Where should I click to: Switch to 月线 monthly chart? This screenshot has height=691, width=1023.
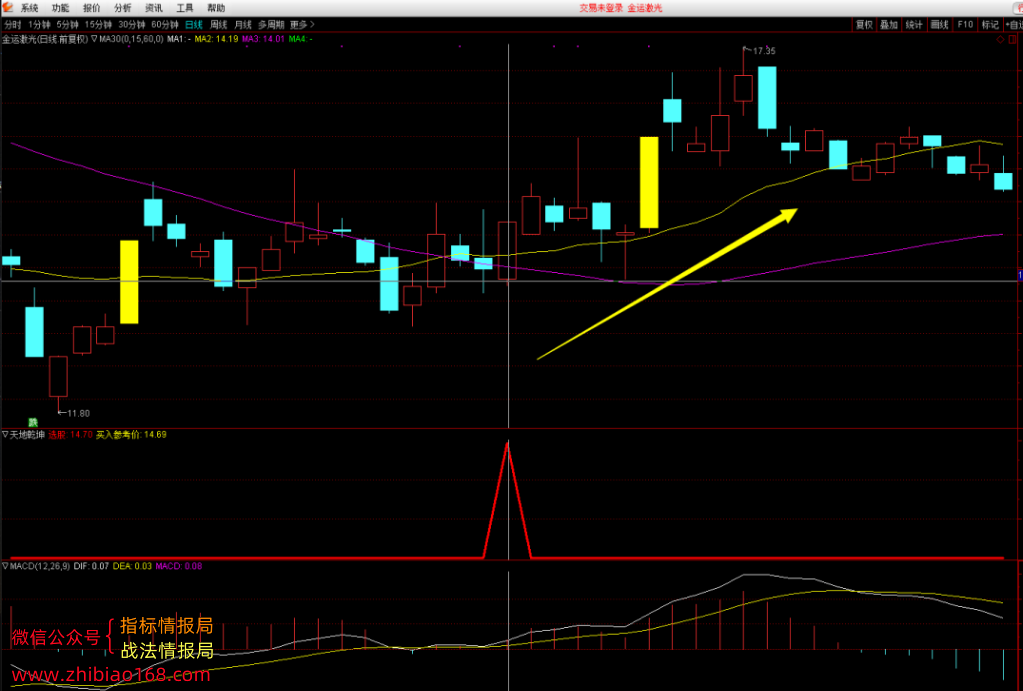click(x=243, y=25)
